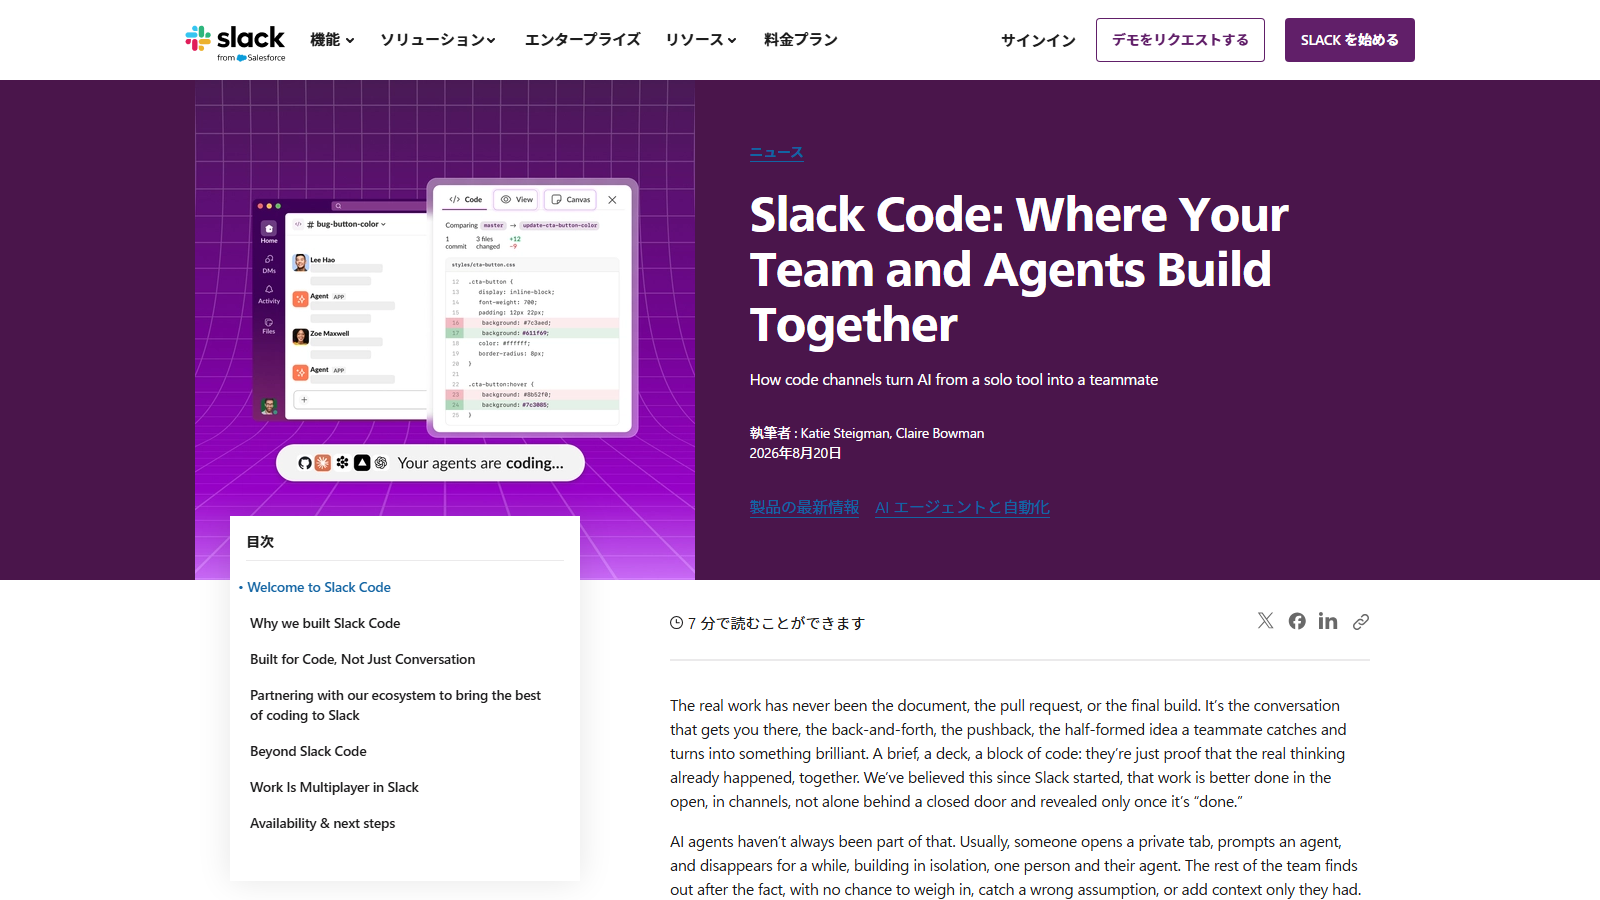
Task: Open the リソース dropdown
Action: click(x=701, y=40)
